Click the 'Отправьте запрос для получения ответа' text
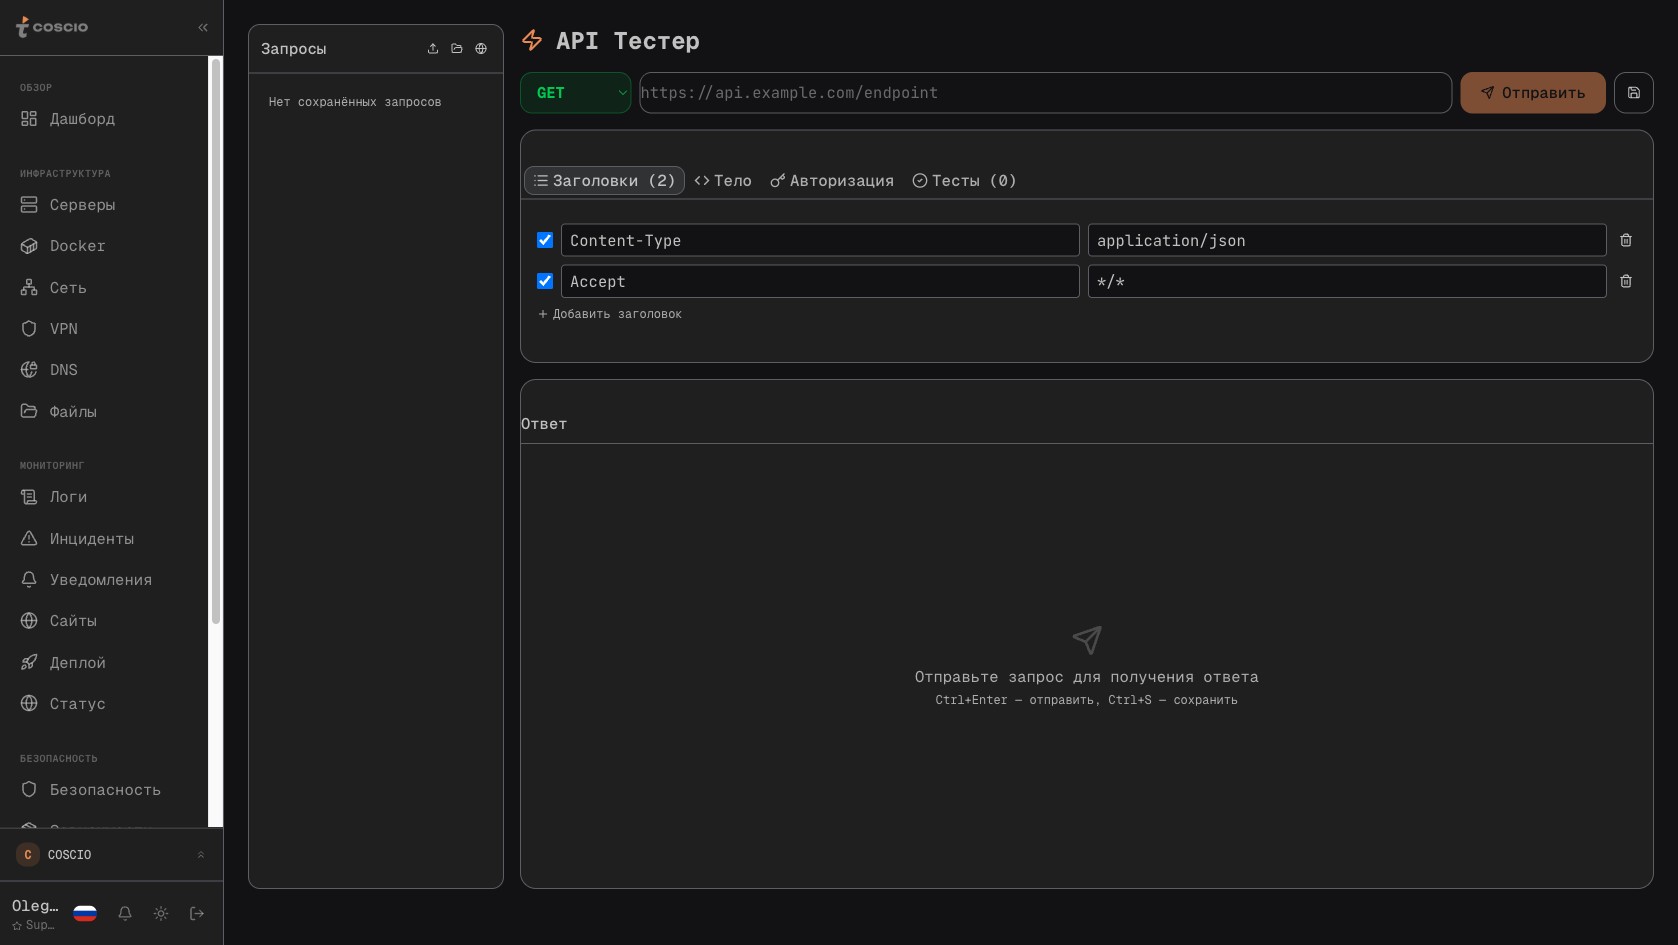1678x945 pixels. click(x=1087, y=677)
